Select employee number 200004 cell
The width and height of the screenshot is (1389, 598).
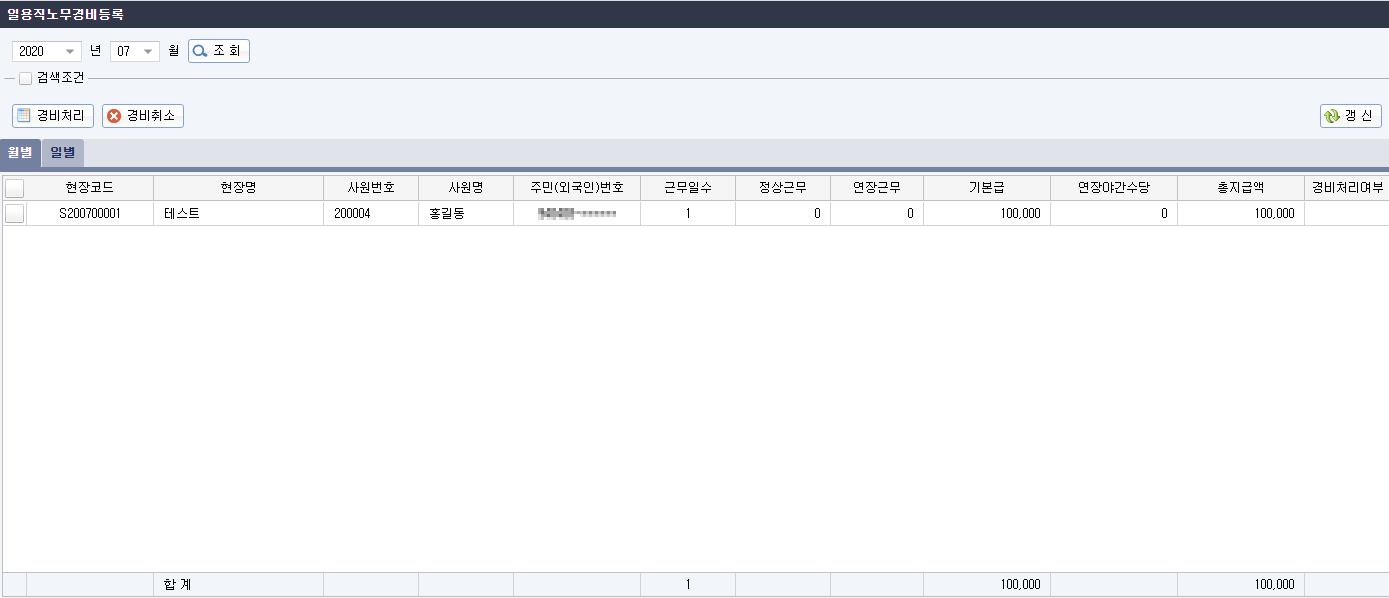click(x=371, y=213)
